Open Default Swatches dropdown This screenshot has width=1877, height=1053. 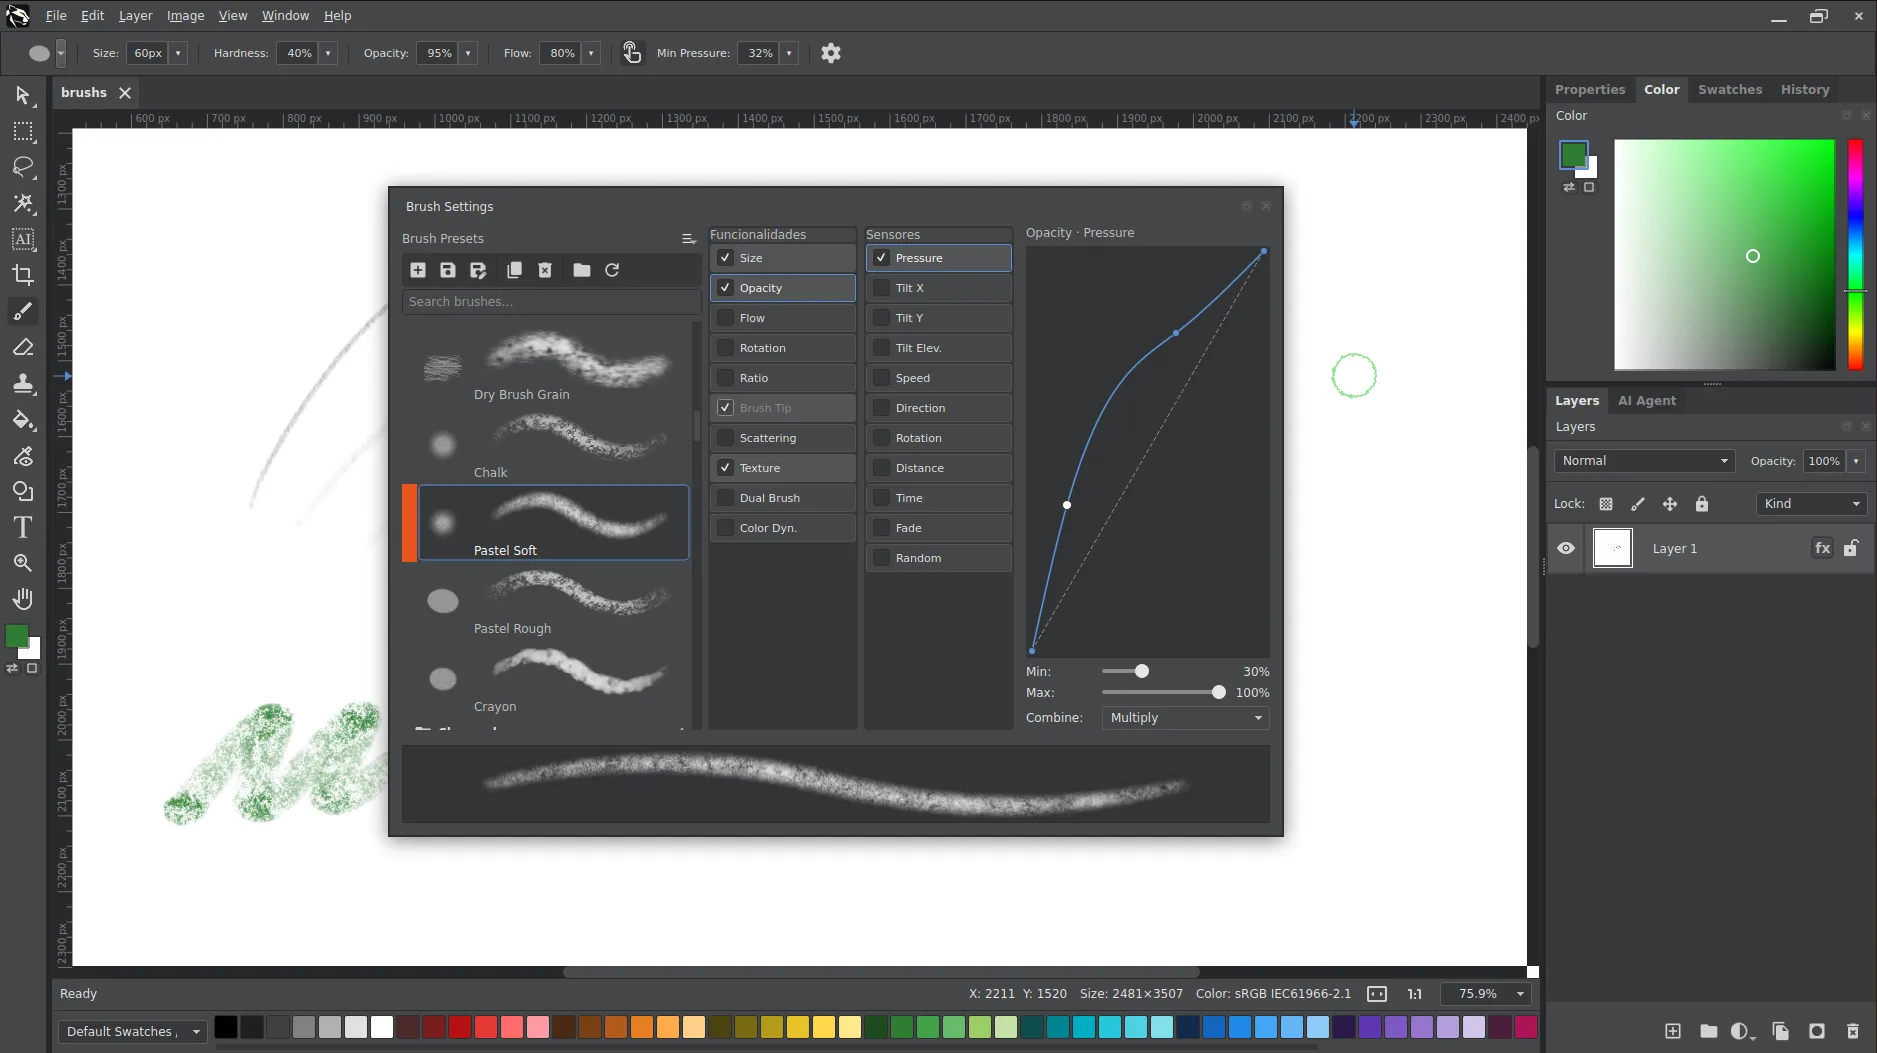click(133, 1031)
